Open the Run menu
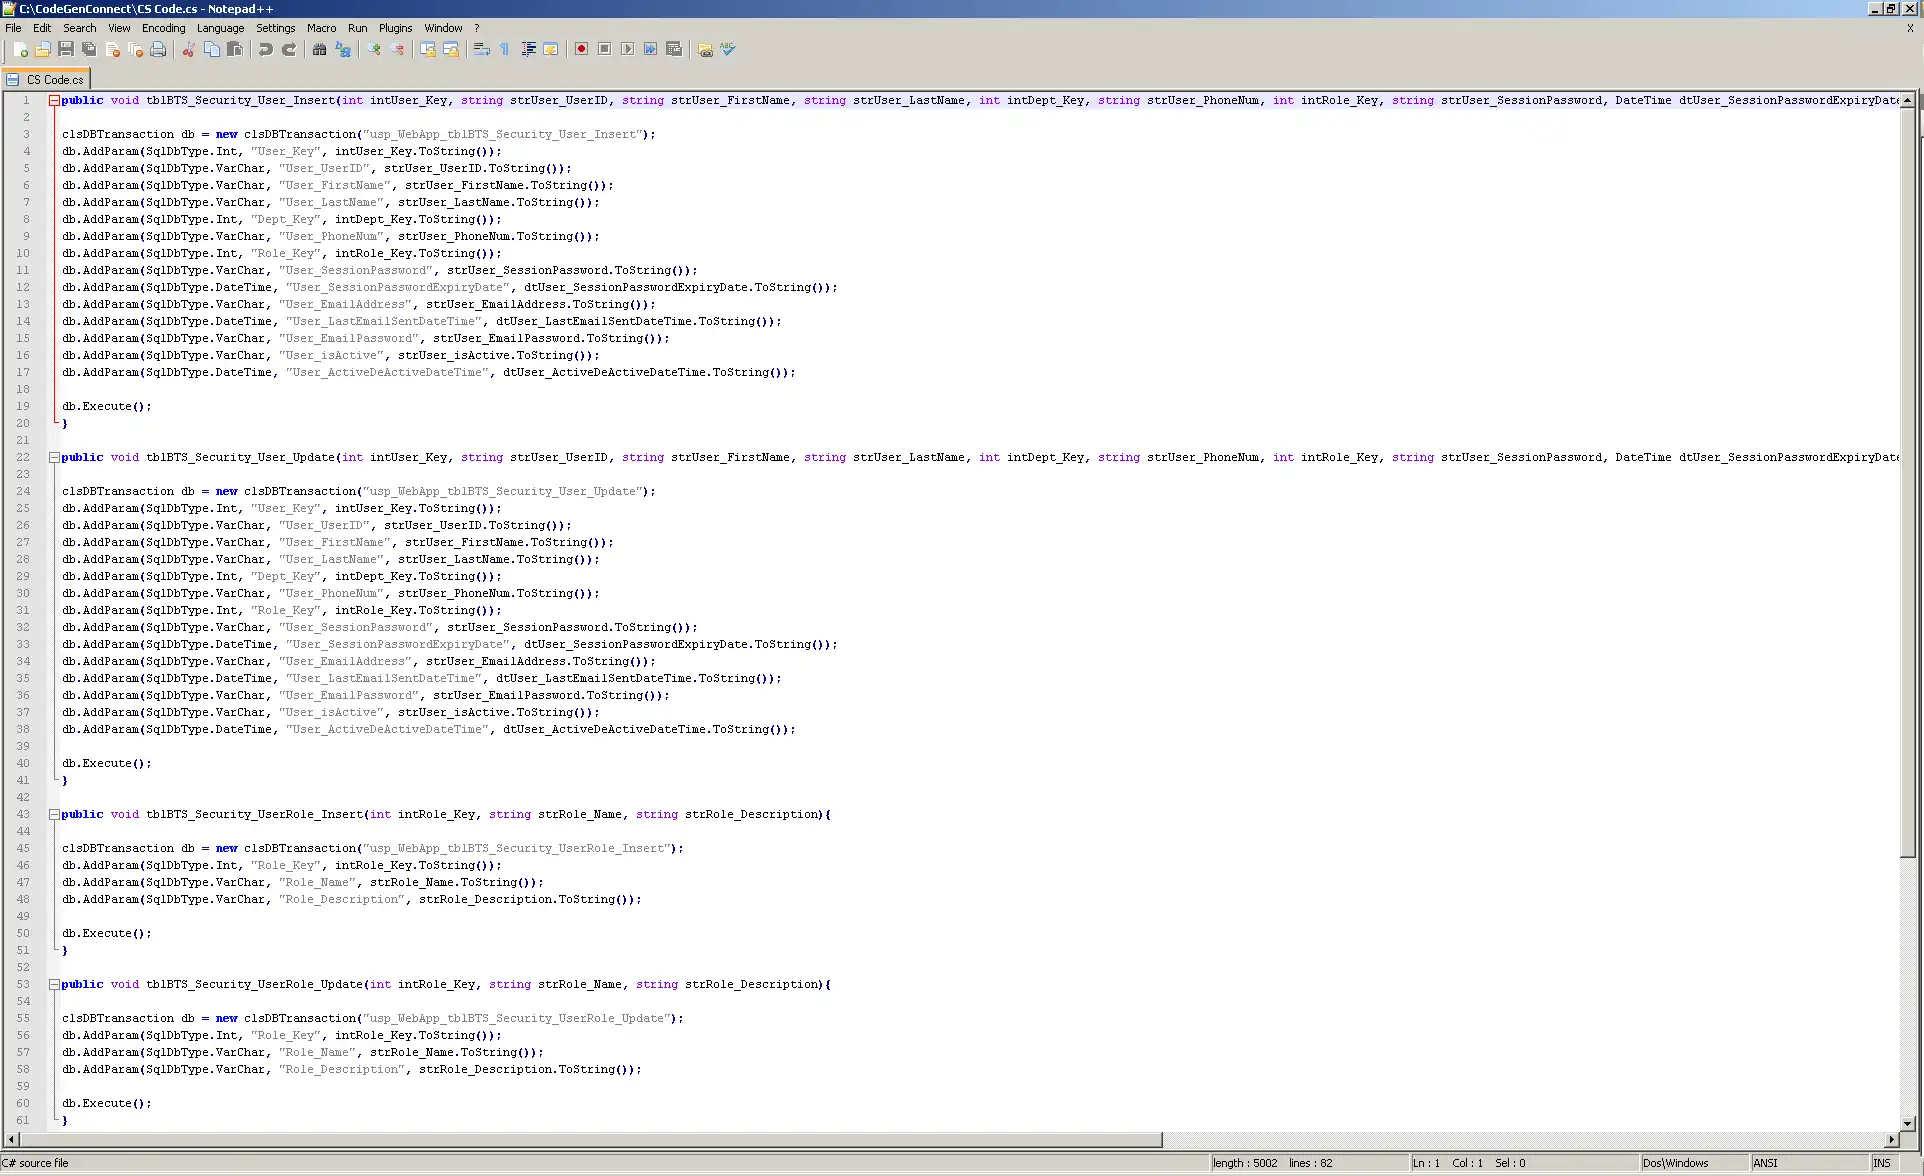Screen dimensions: 1924x1176 click(357, 28)
